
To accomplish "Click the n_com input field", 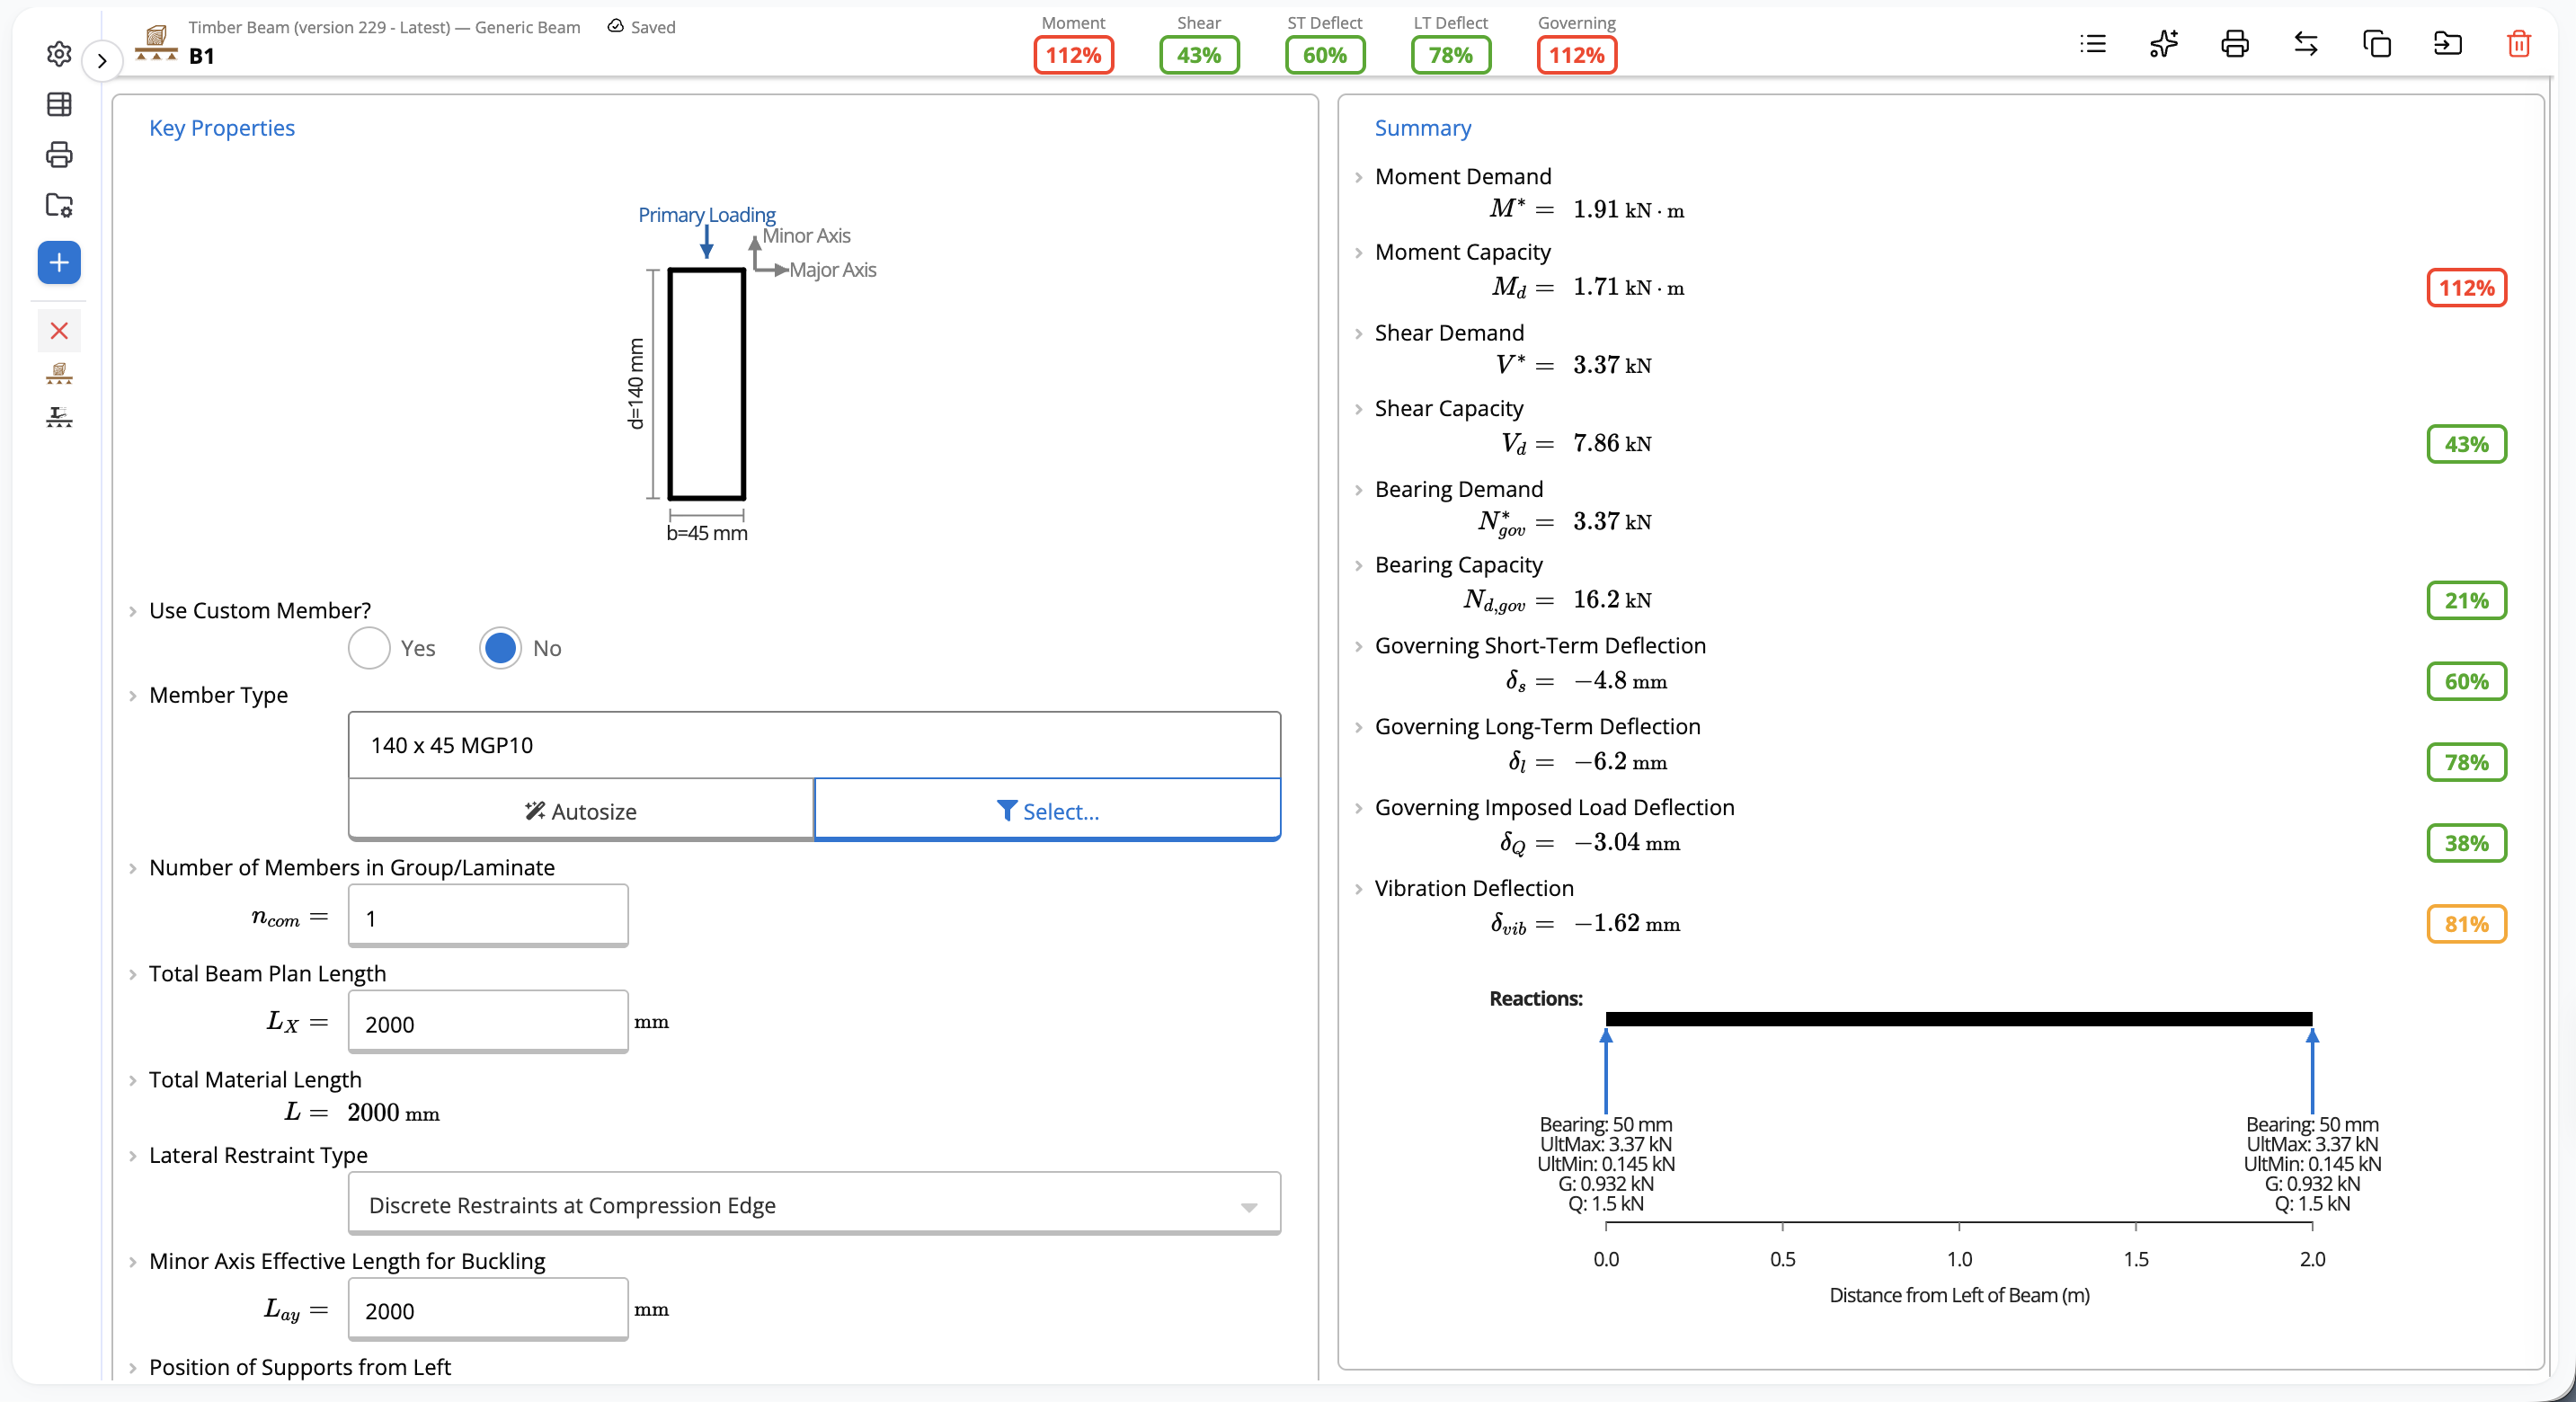I will pyautogui.click(x=488, y=916).
